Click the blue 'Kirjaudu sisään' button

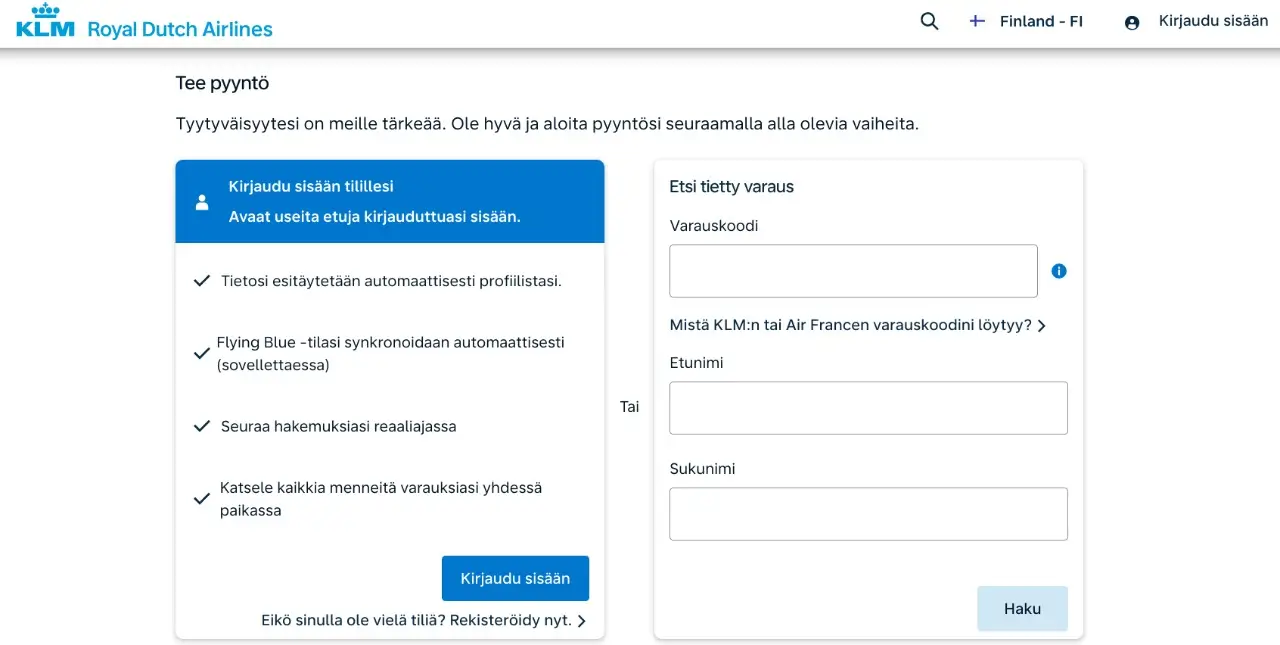pyautogui.click(x=515, y=578)
